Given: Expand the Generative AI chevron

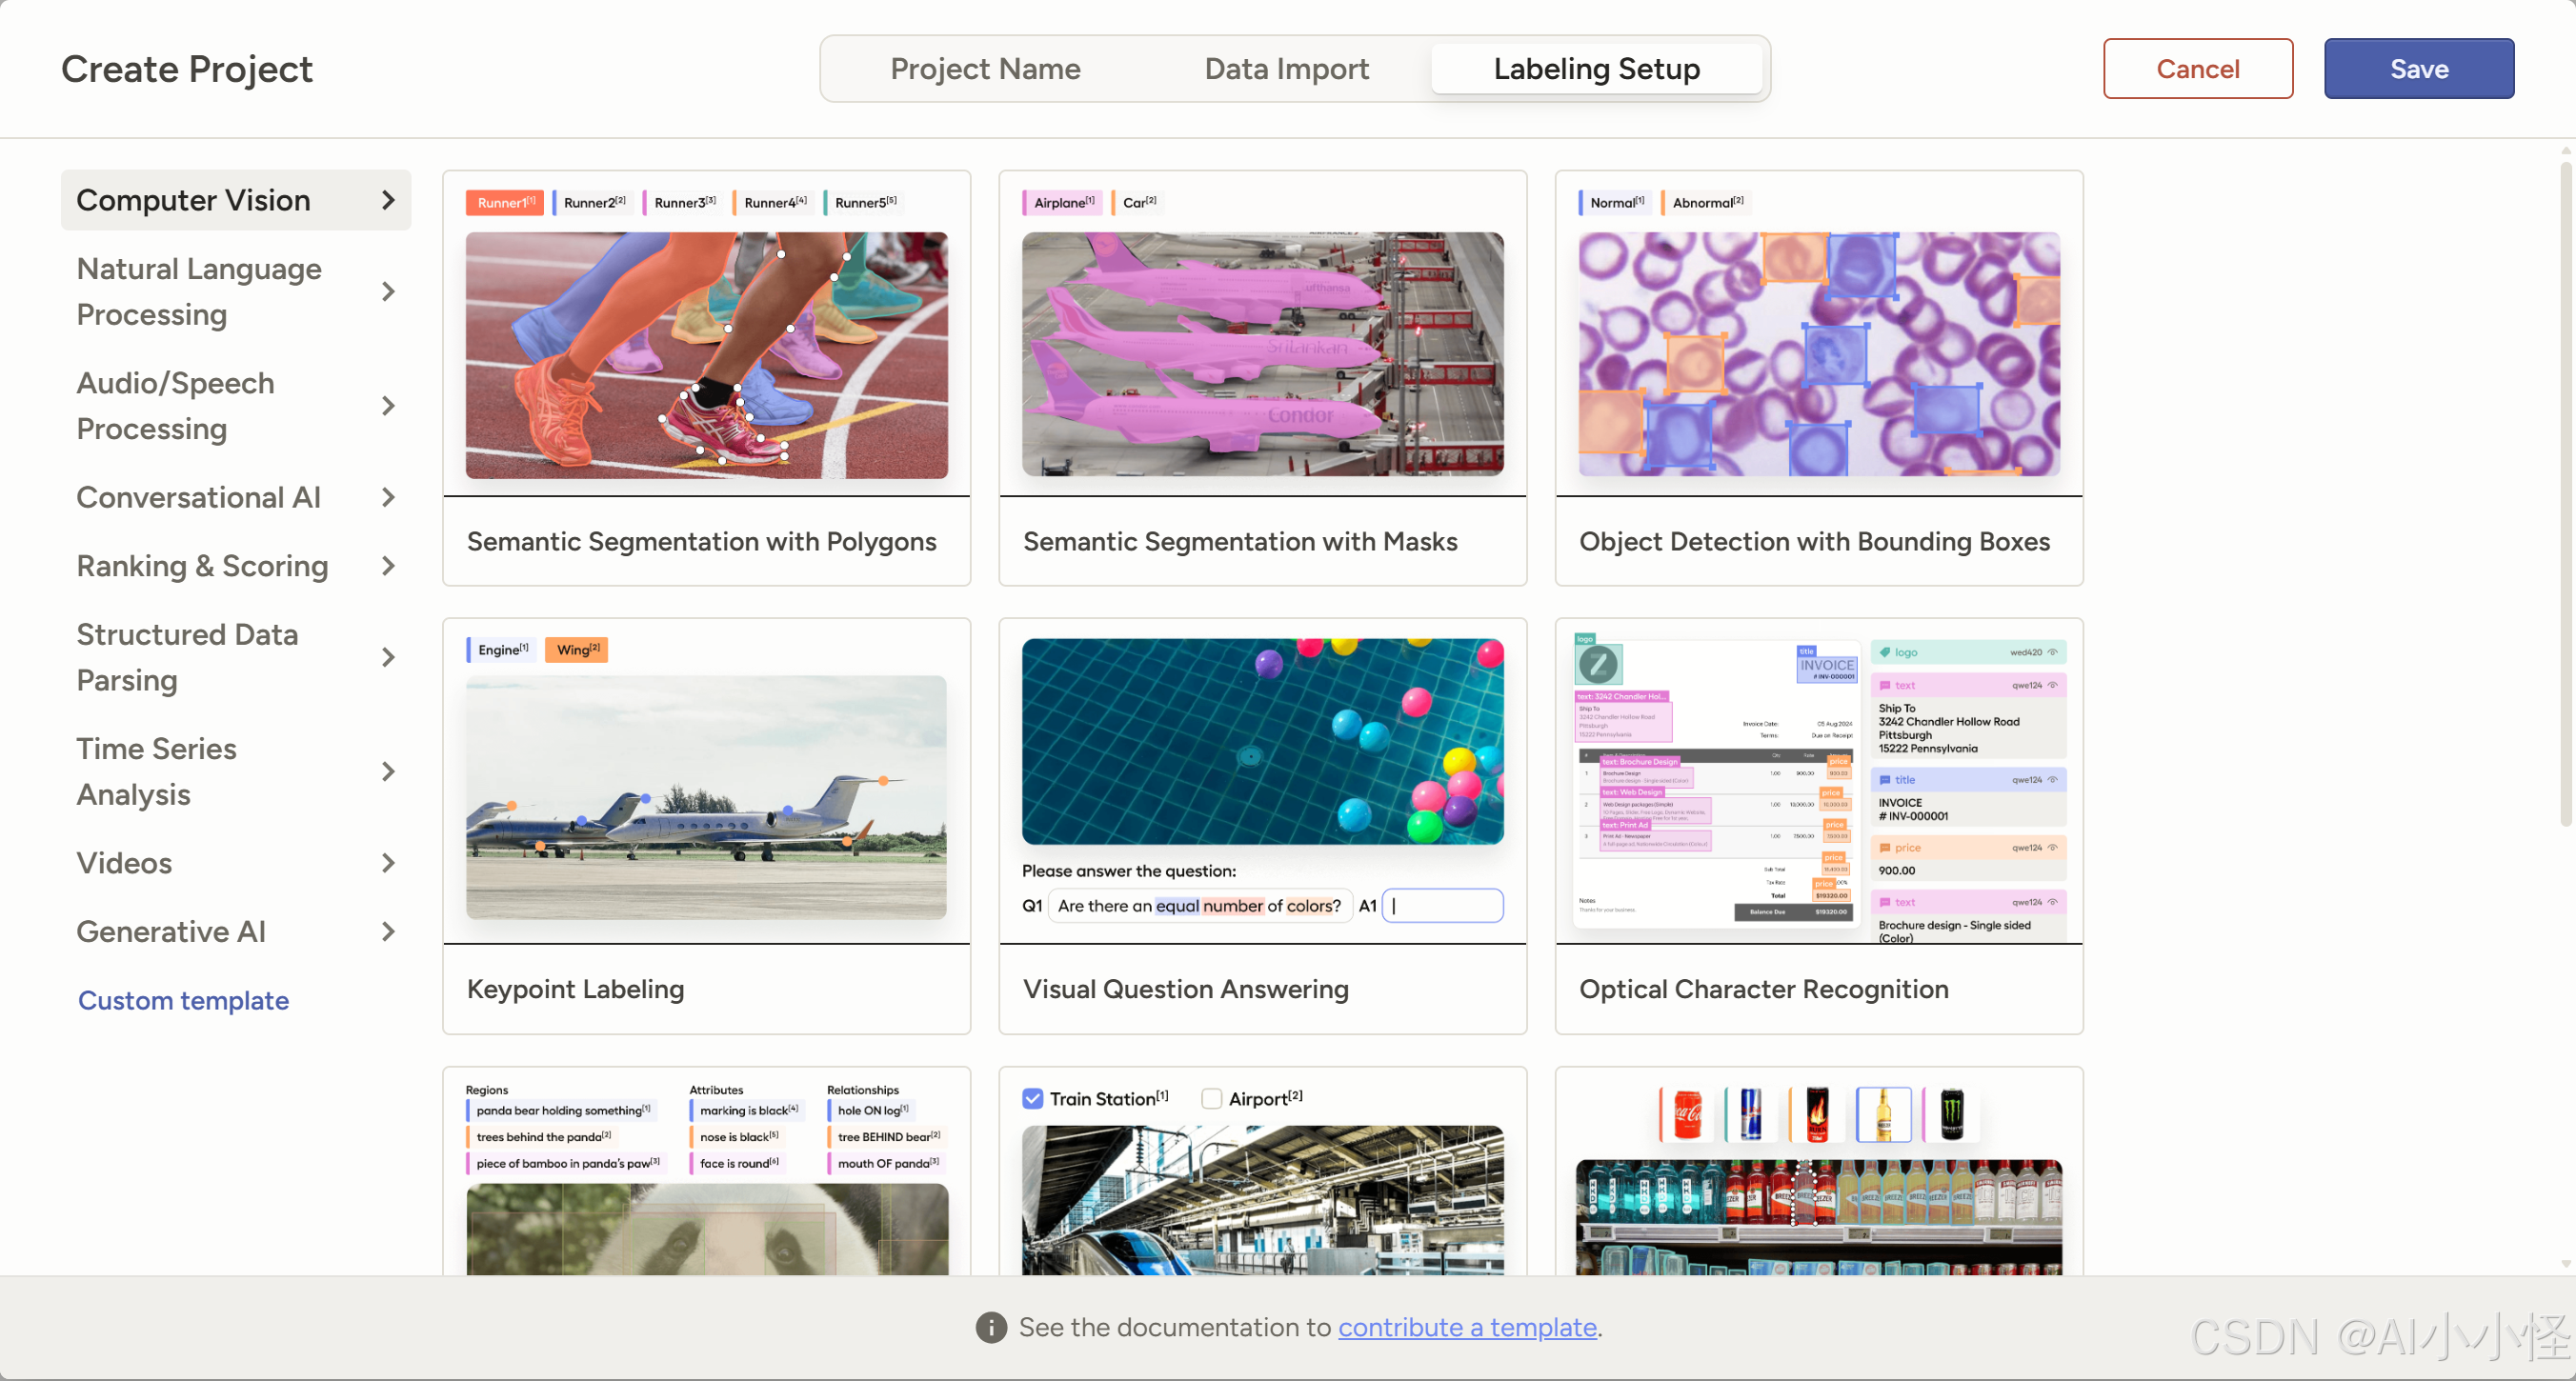Looking at the screenshot, I should pos(388,931).
